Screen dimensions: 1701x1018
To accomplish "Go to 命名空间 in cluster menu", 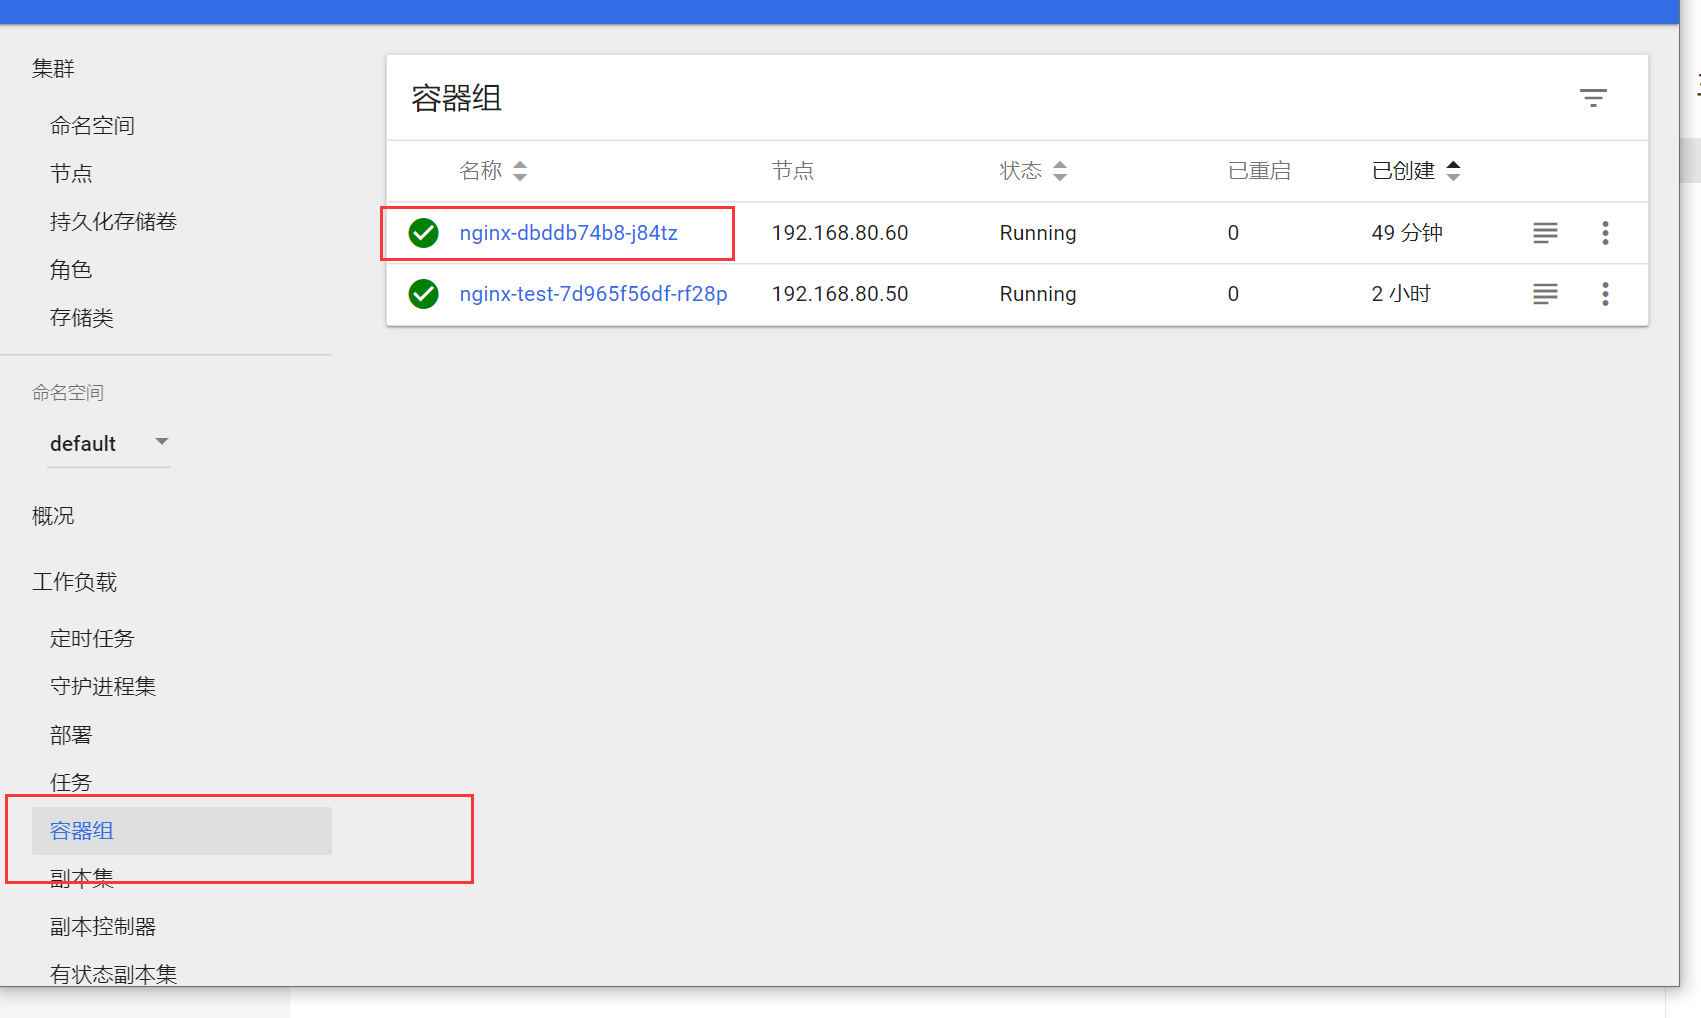I will click(x=92, y=126).
